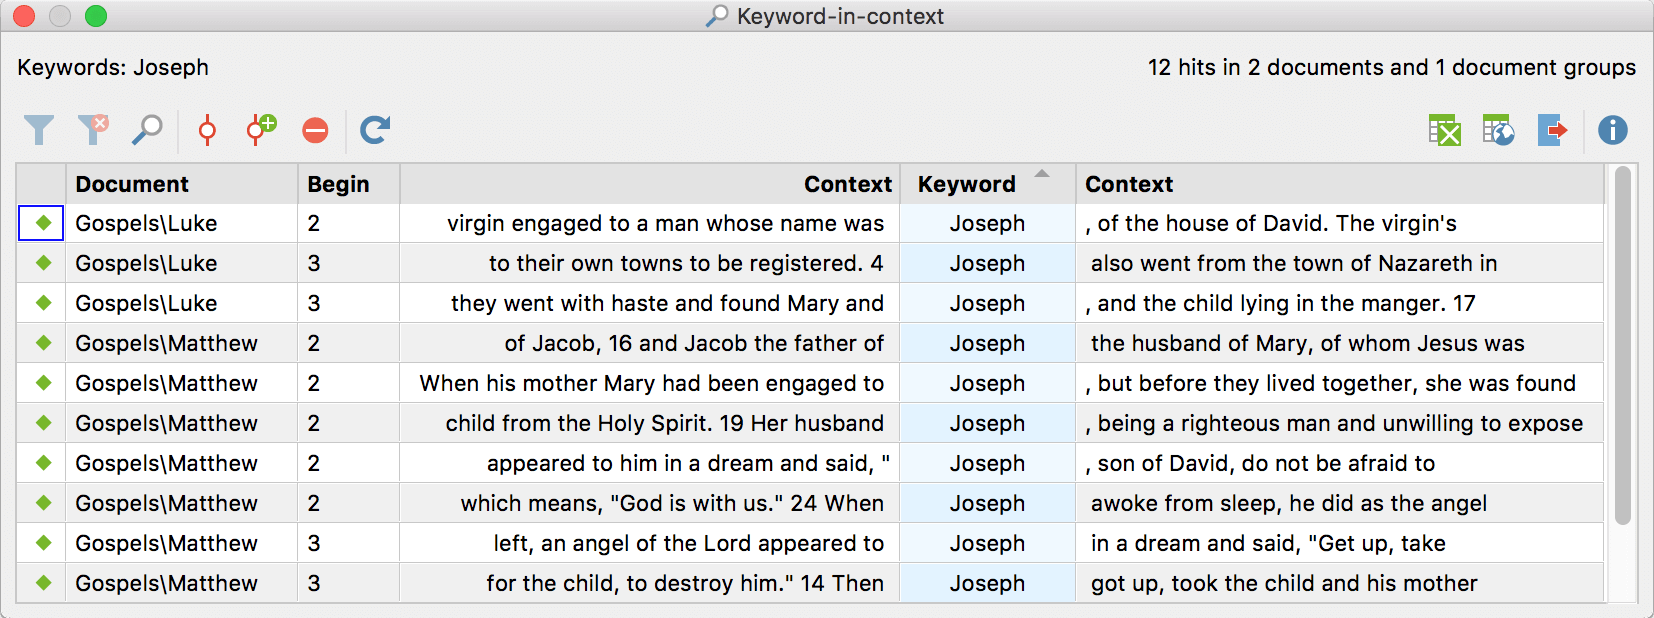Click the red code symbol icon
The image size is (1654, 618).
[207, 130]
